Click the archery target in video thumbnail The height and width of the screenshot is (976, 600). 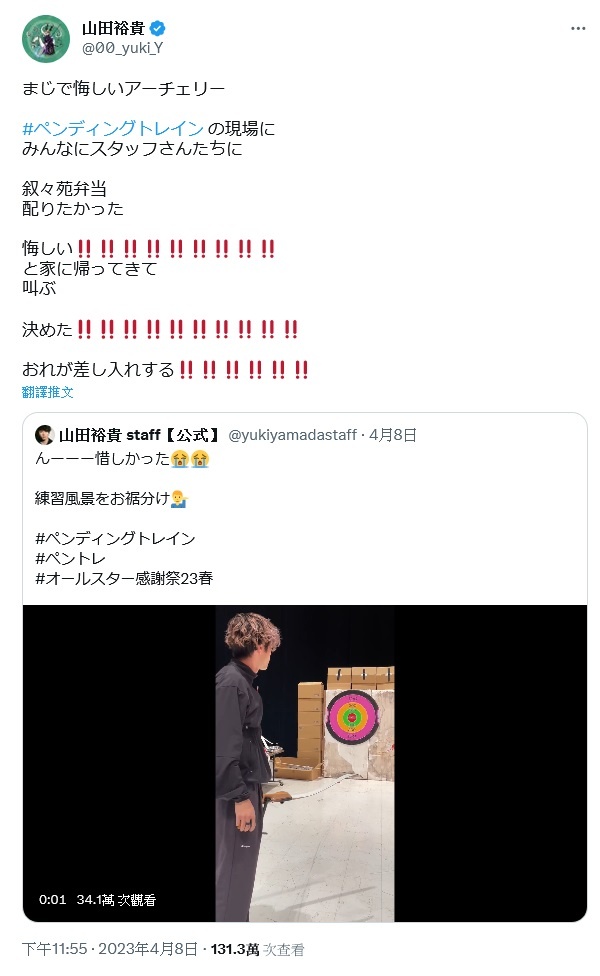(x=352, y=717)
